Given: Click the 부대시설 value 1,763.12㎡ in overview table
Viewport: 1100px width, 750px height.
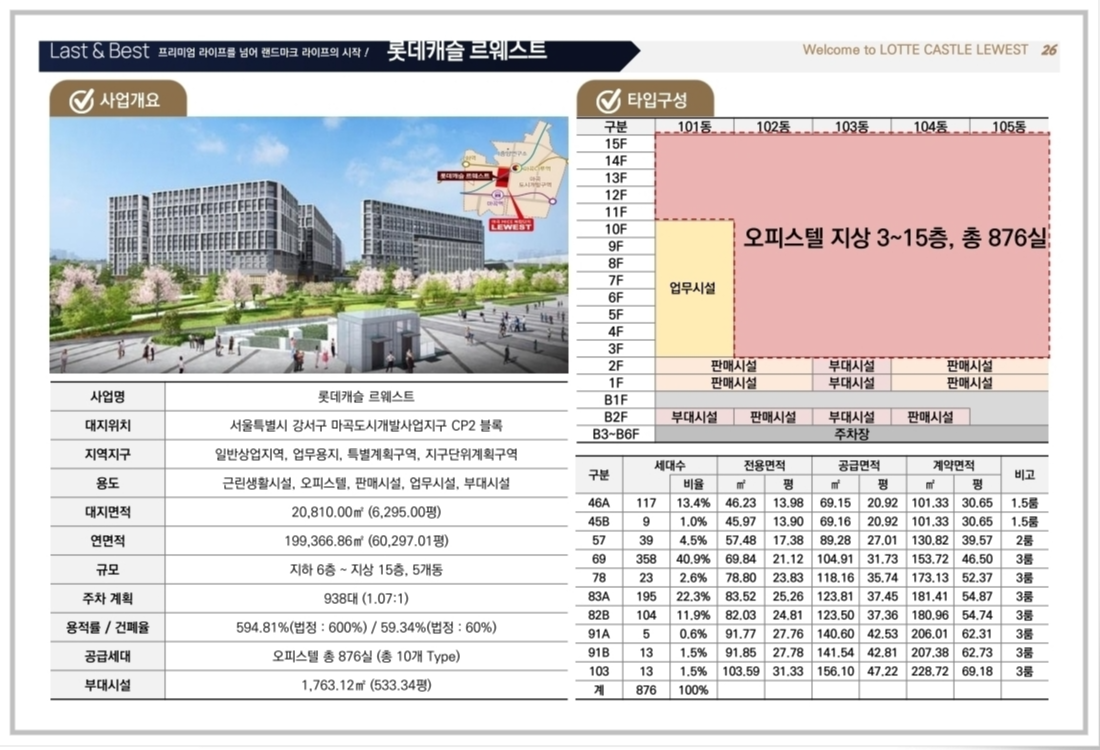Looking at the screenshot, I should coord(366,685).
